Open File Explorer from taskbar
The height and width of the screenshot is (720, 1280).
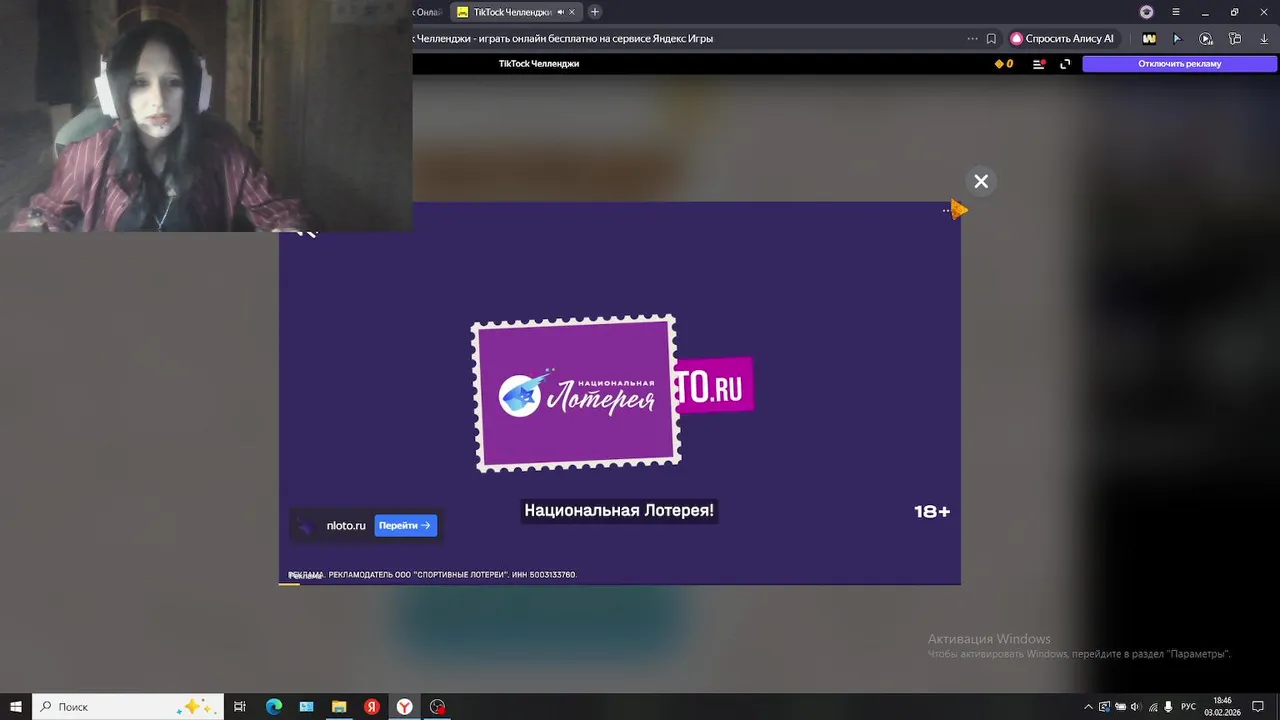pyautogui.click(x=339, y=707)
